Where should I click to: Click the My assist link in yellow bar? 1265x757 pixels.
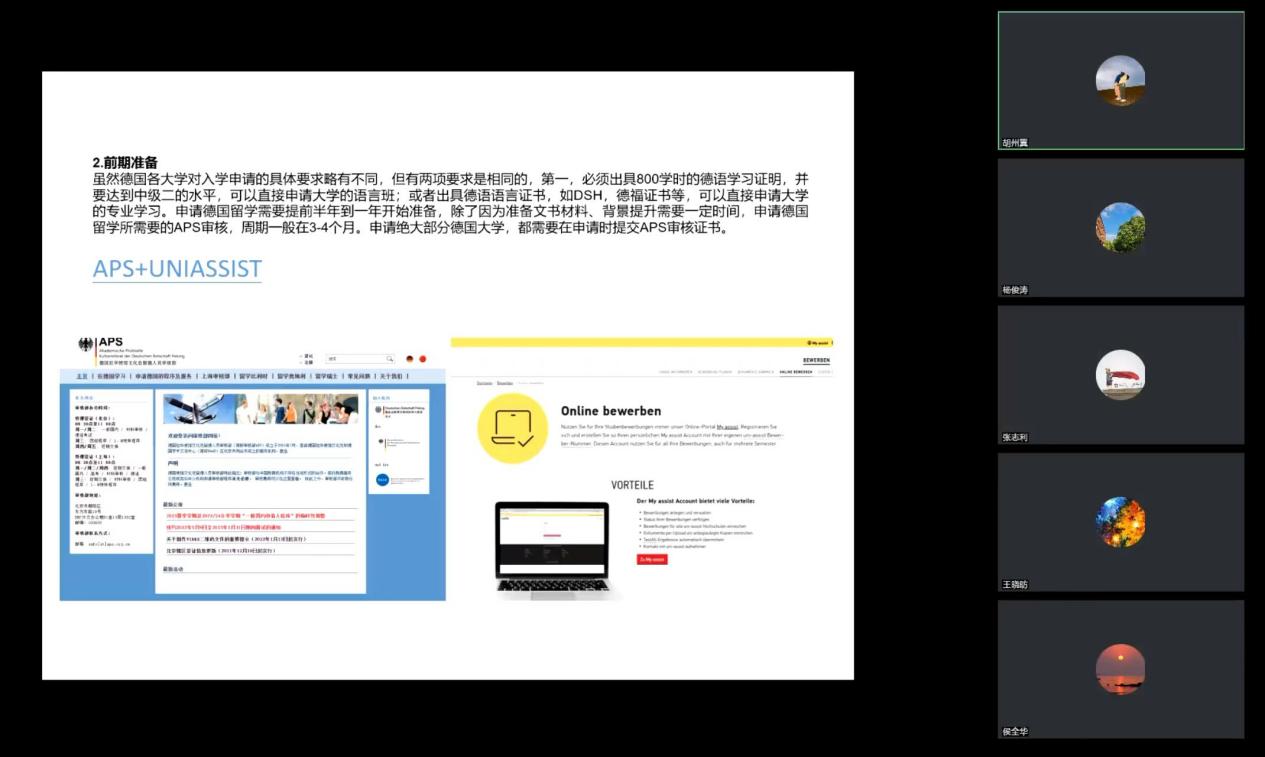819,342
